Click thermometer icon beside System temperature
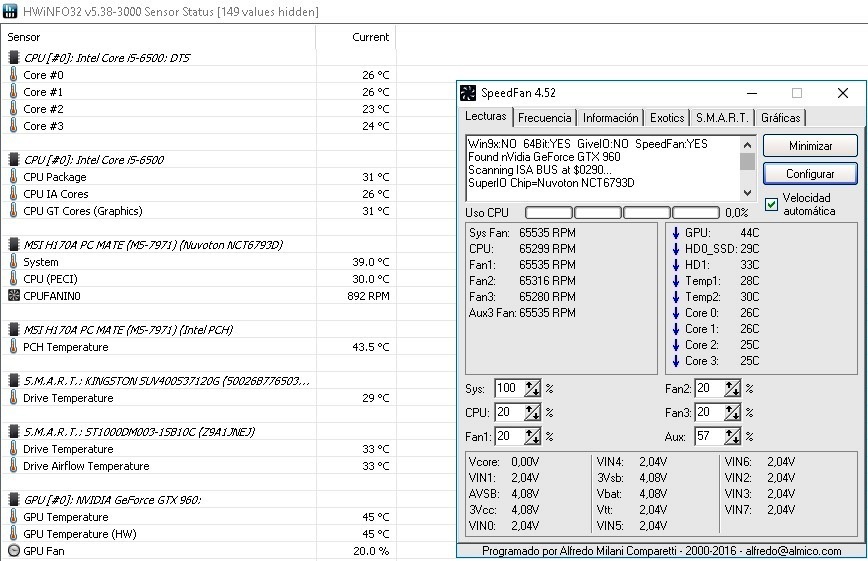This screenshot has height=561, width=868. [x=14, y=261]
